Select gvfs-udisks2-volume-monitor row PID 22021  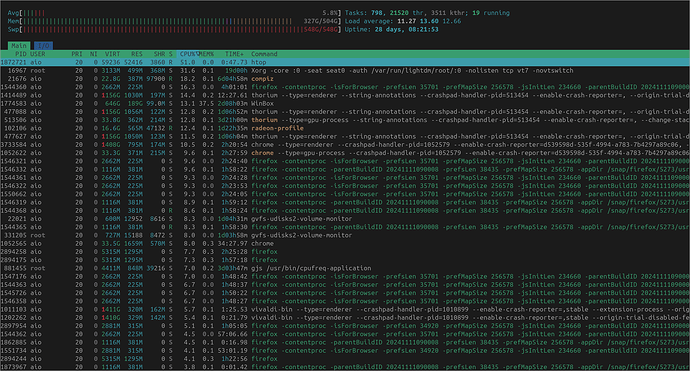point(345,219)
